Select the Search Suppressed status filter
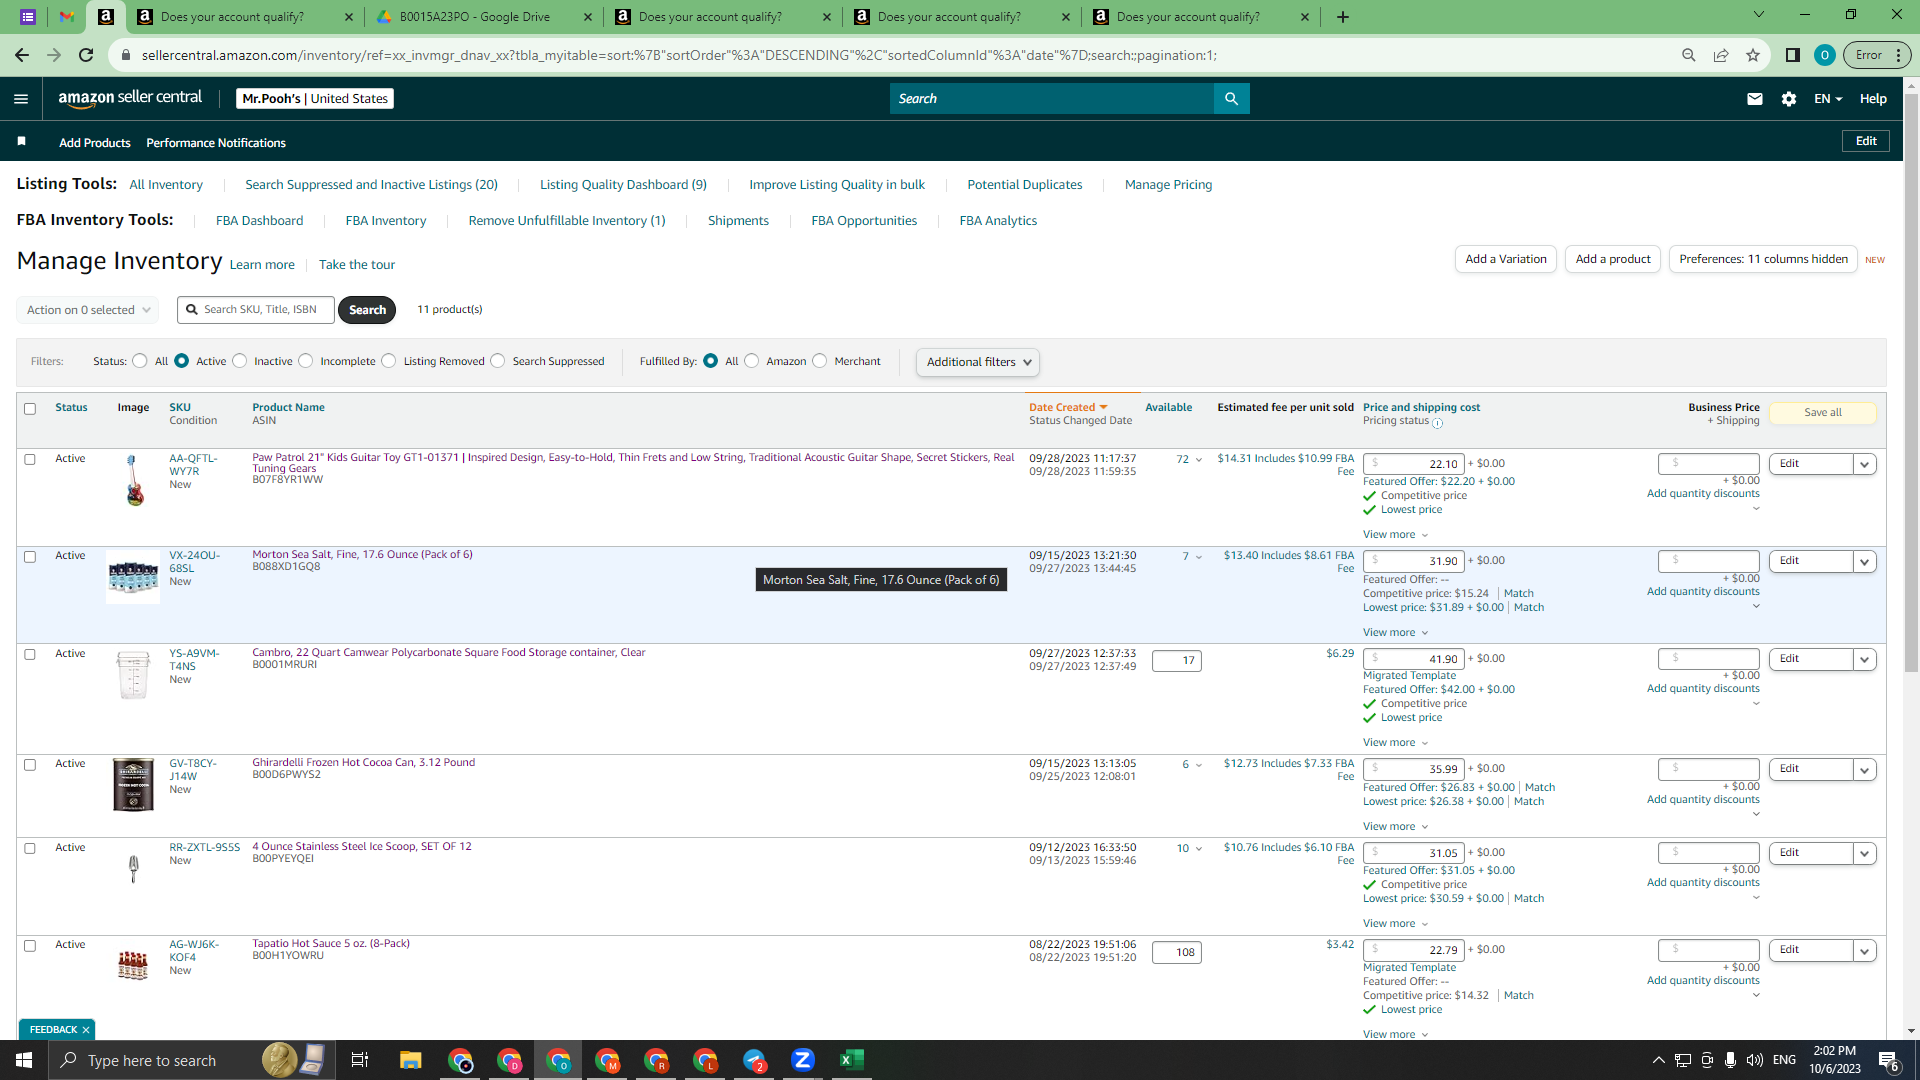Viewport: 1920px width, 1080px height. [x=498, y=361]
